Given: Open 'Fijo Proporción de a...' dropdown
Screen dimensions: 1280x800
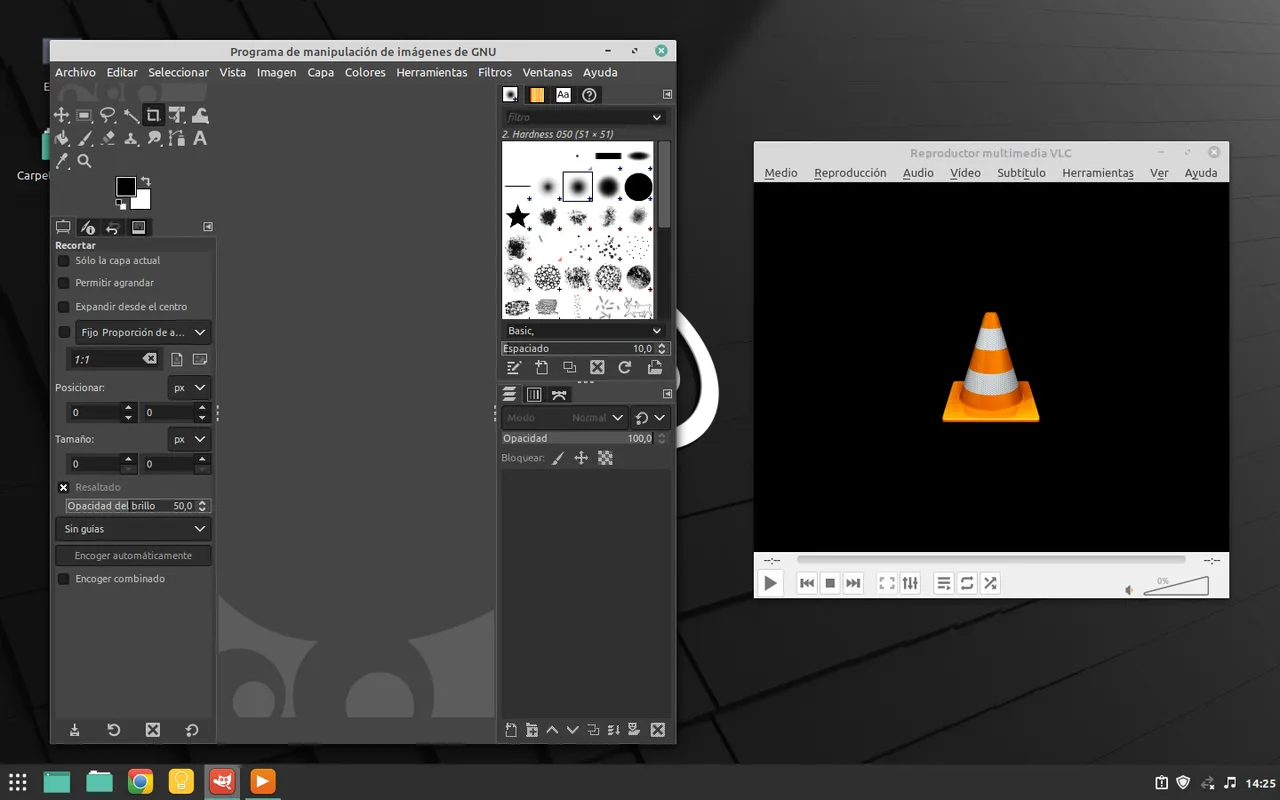Looking at the screenshot, I should tap(143, 332).
